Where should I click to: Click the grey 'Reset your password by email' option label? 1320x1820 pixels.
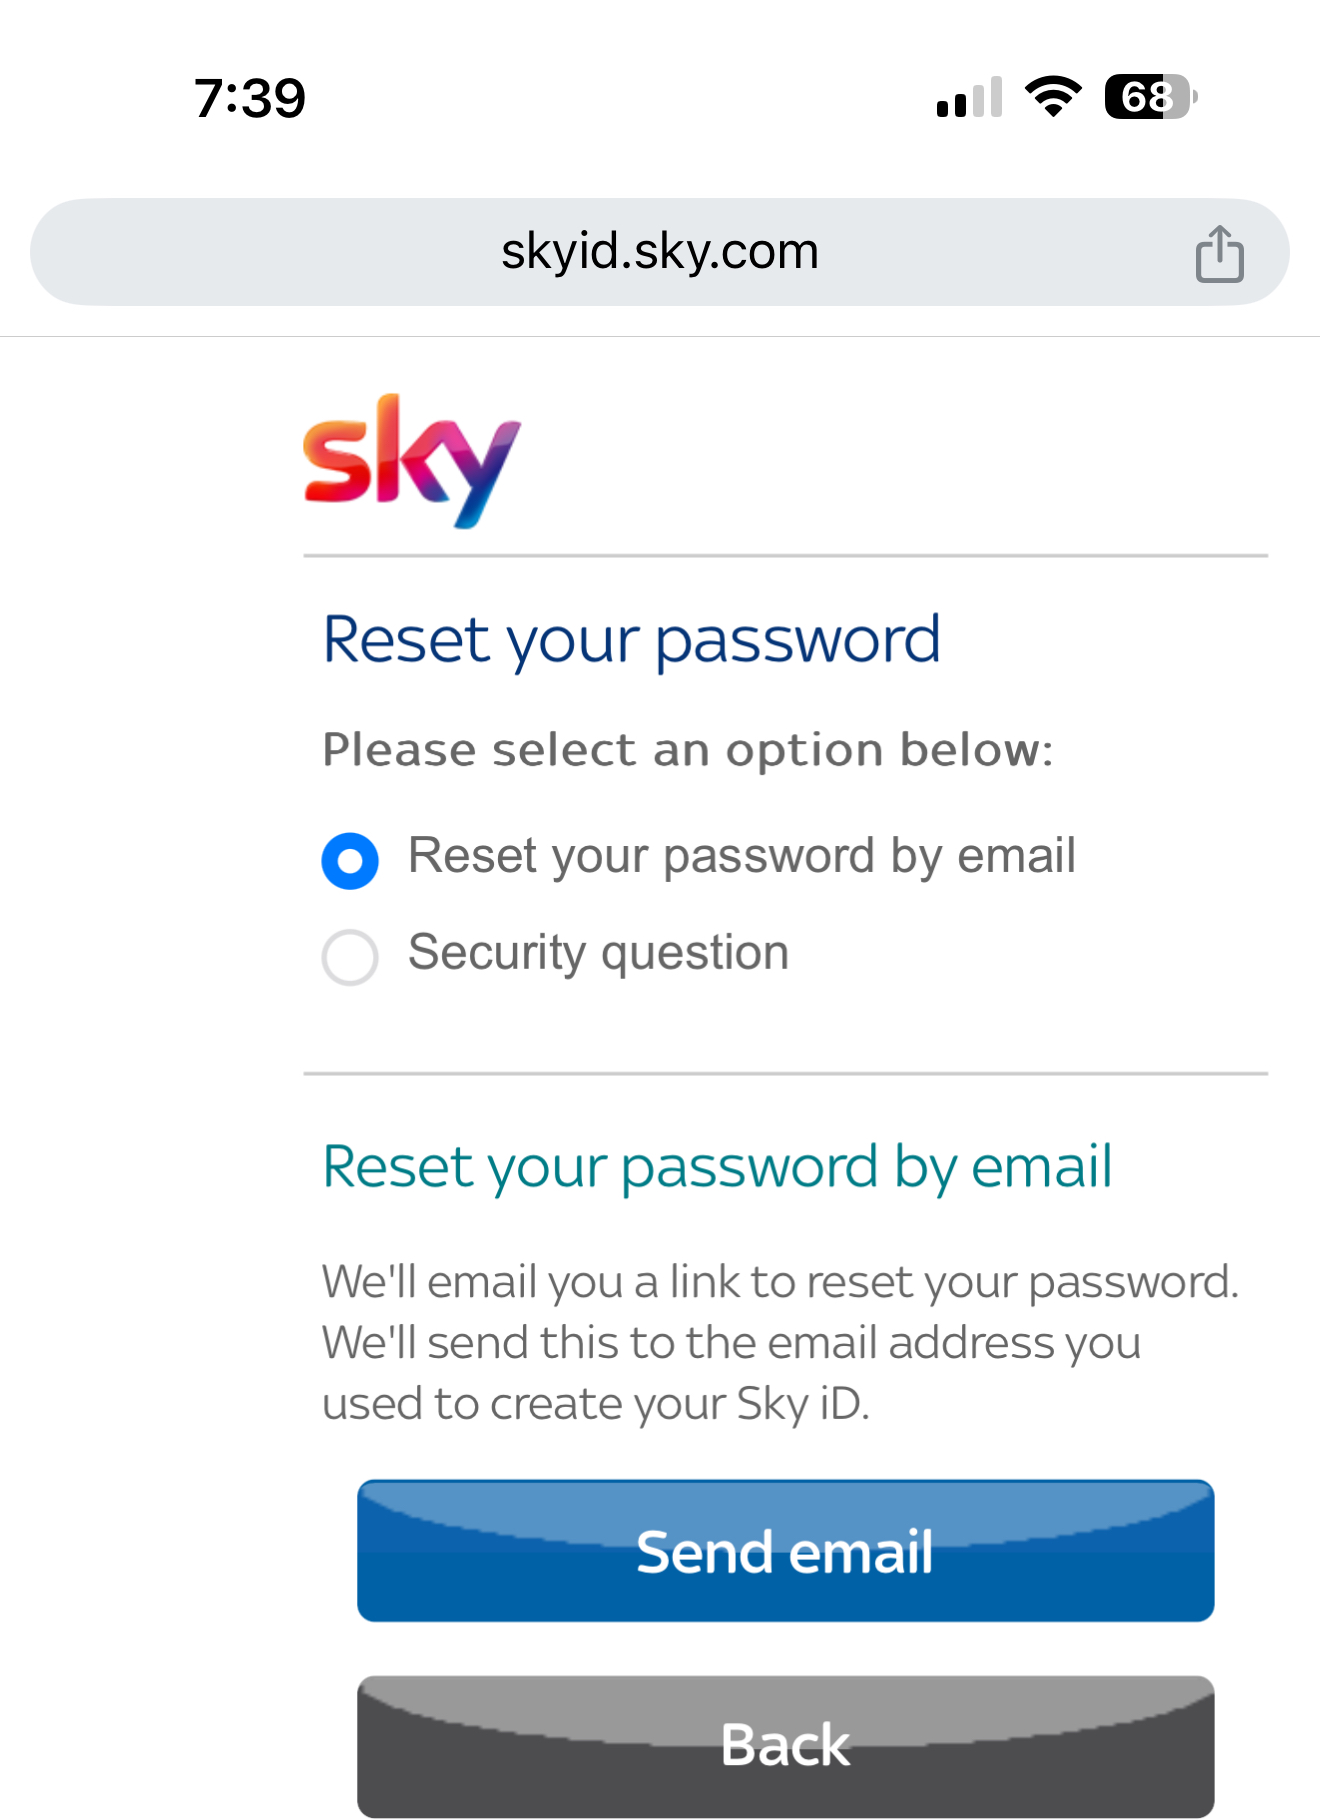(x=741, y=856)
